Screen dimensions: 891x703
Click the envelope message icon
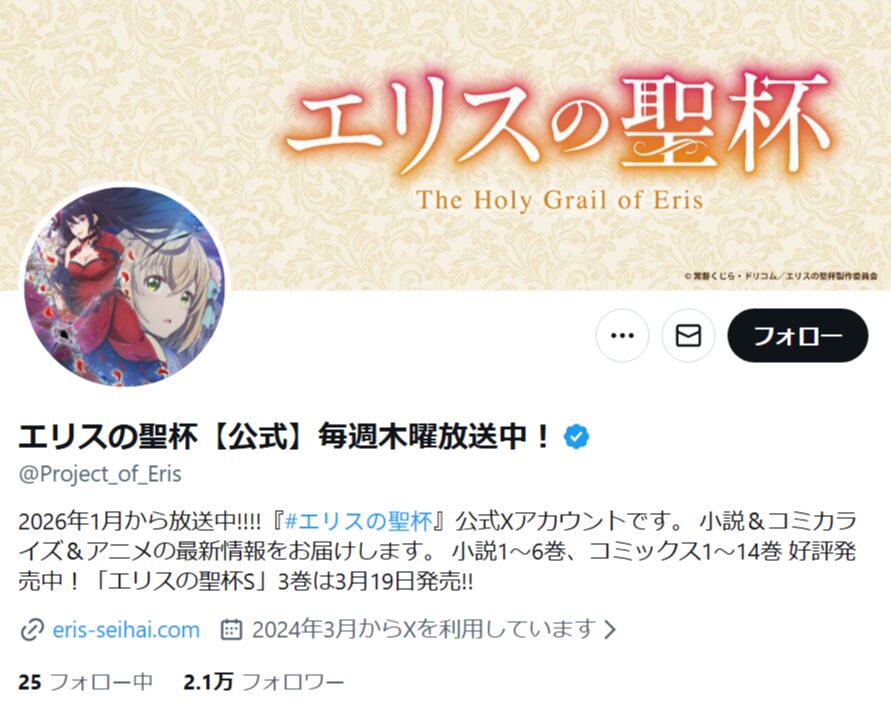[688, 335]
